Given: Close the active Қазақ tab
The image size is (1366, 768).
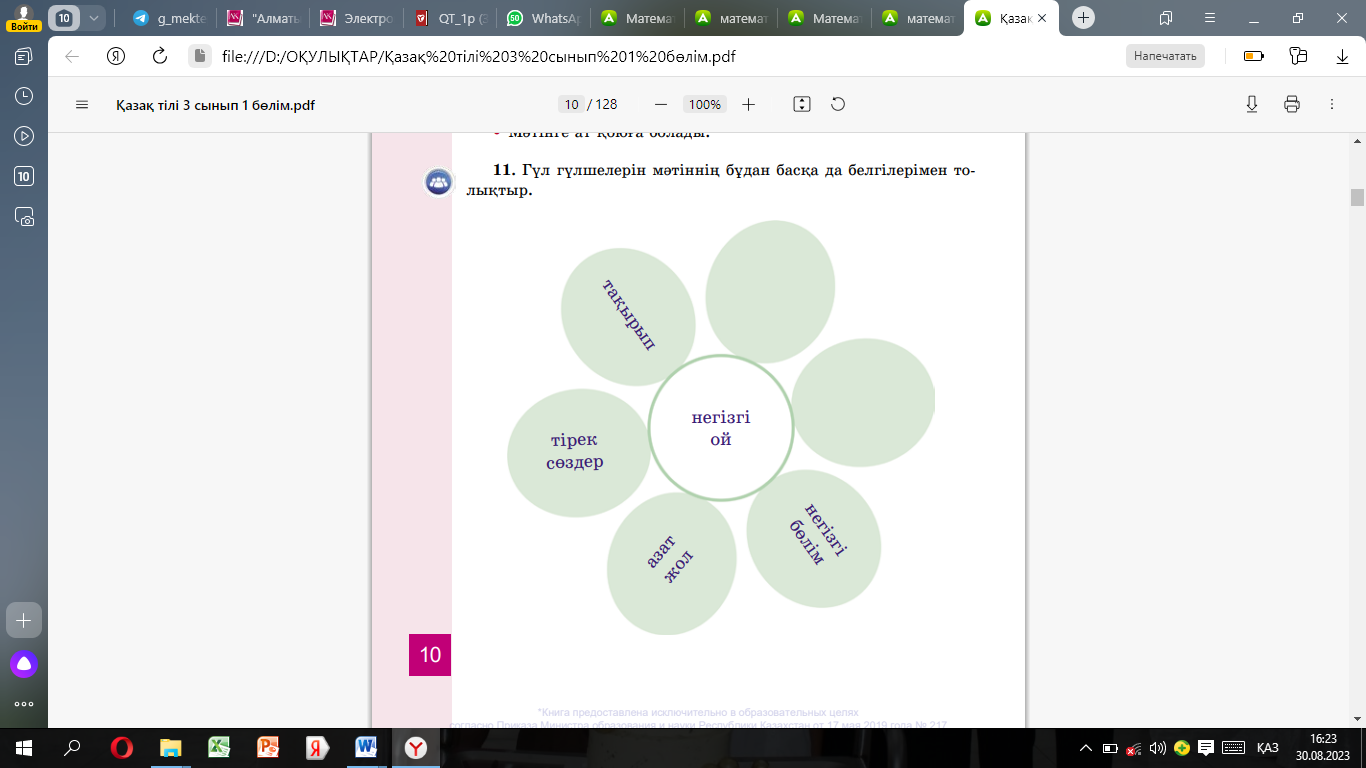Looking at the screenshot, I should click(1044, 18).
